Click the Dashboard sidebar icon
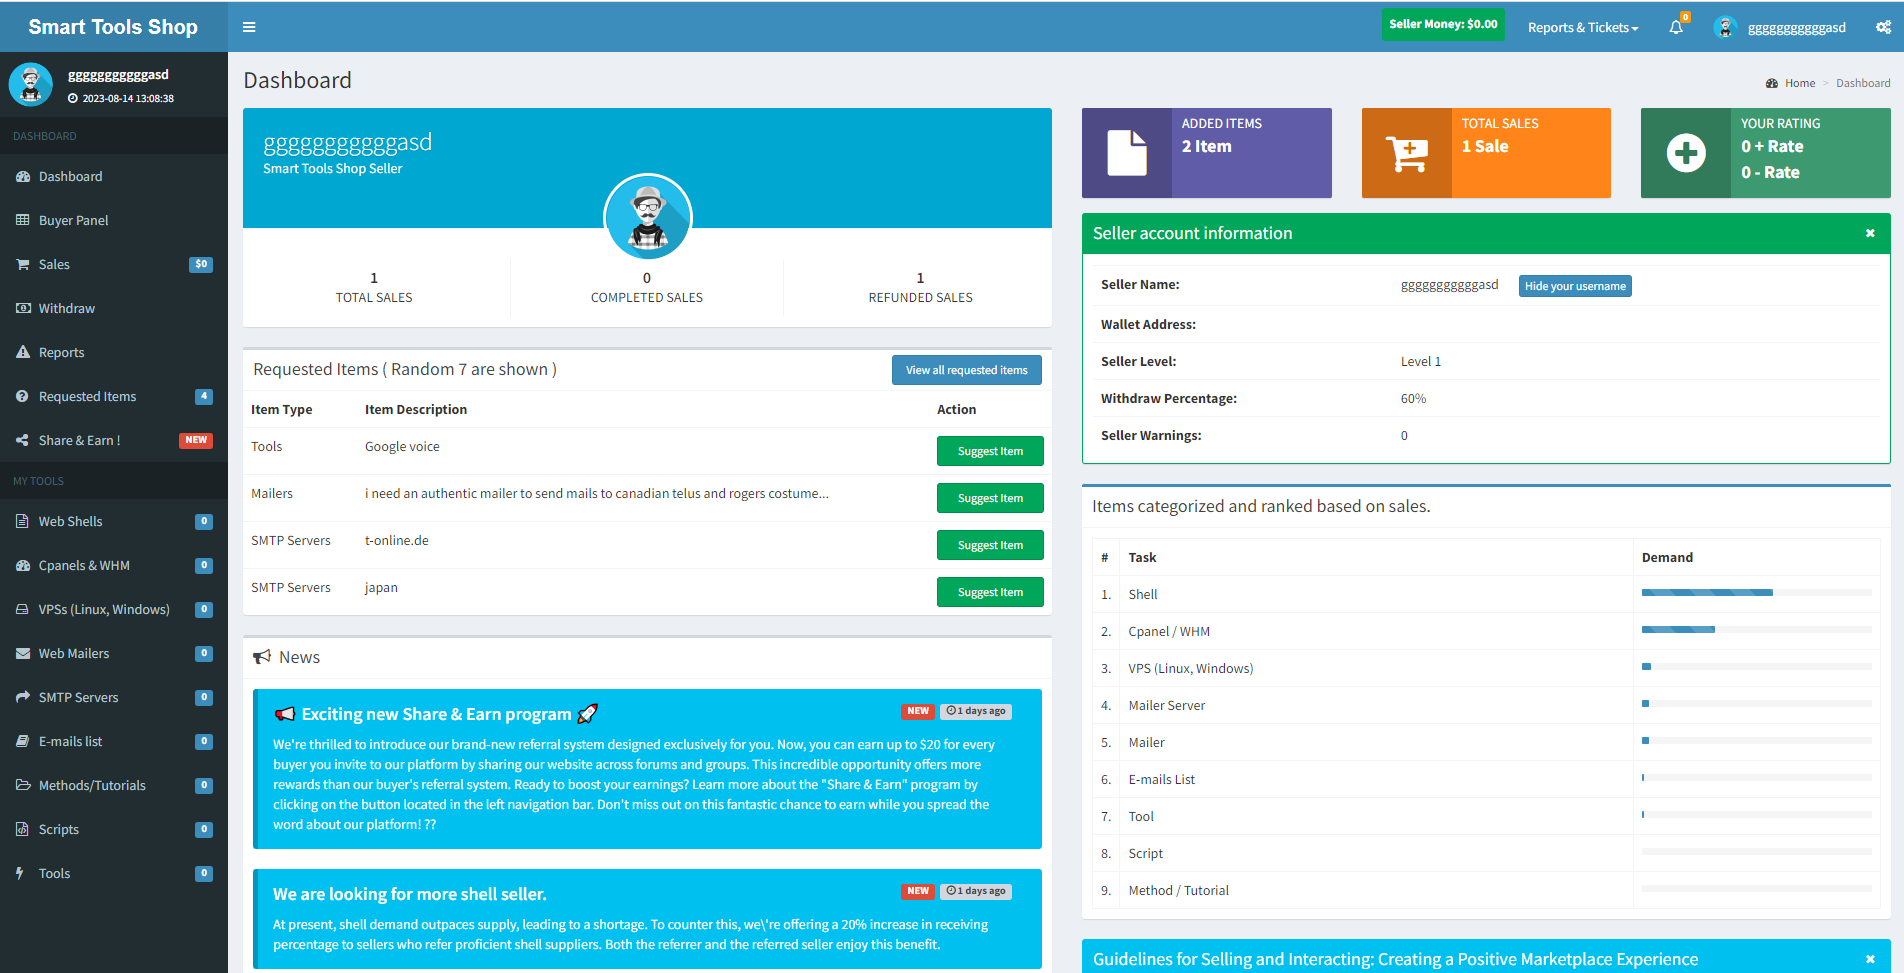1904x973 pixels. (x=23, y=176)
